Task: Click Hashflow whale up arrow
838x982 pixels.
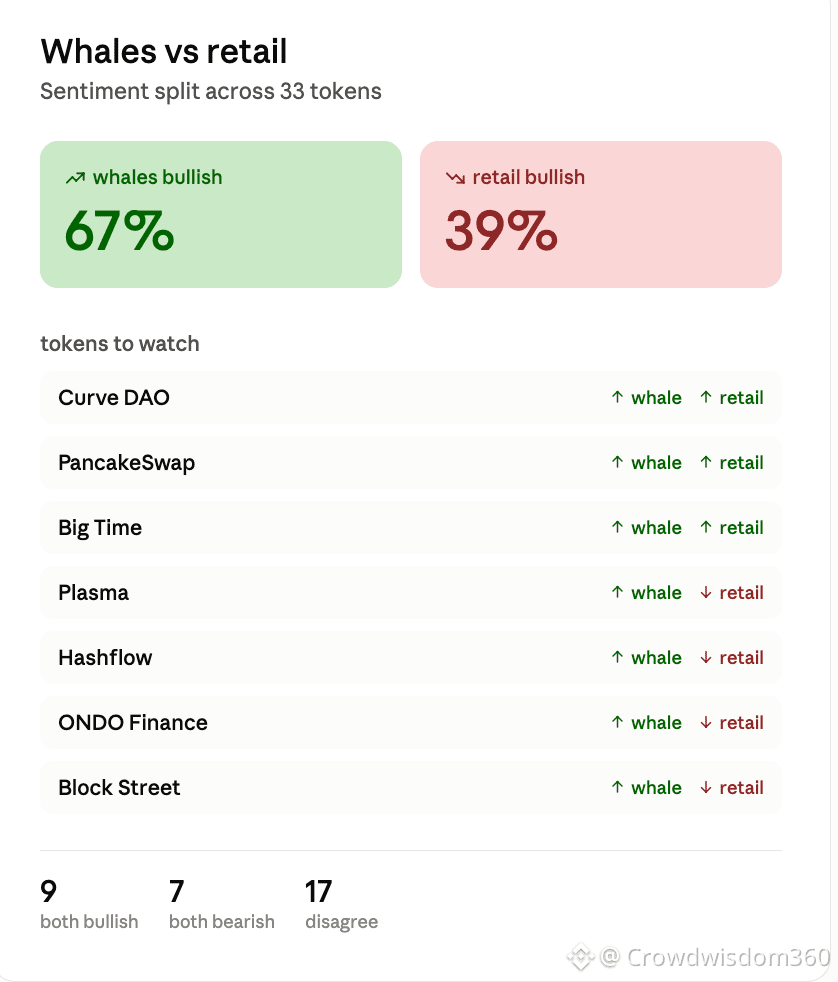Action: pyautogui.click(x=618, y=657)
